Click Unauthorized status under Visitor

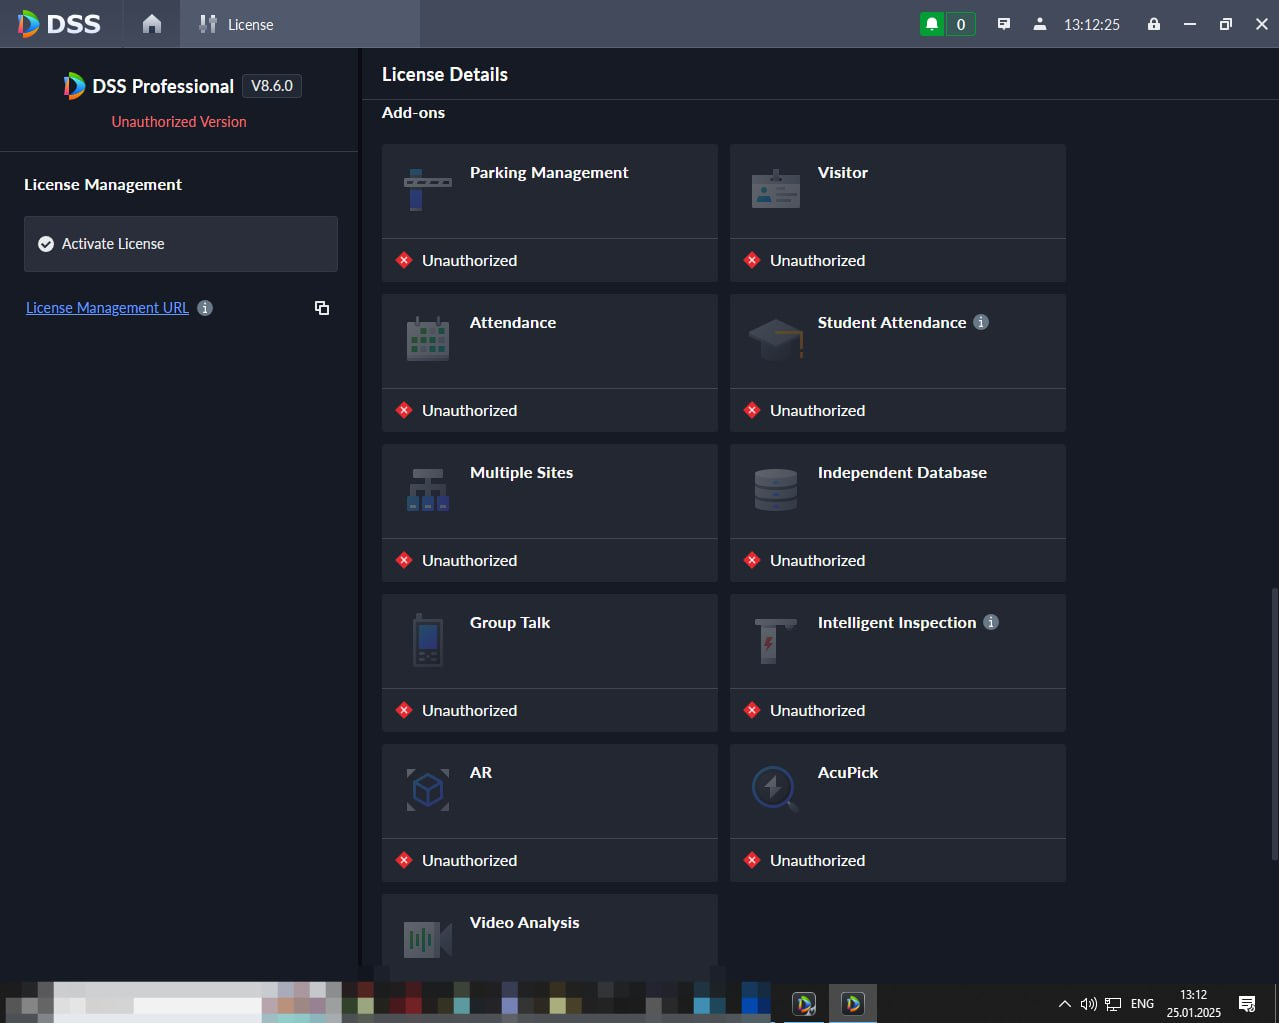coord(817,260)
